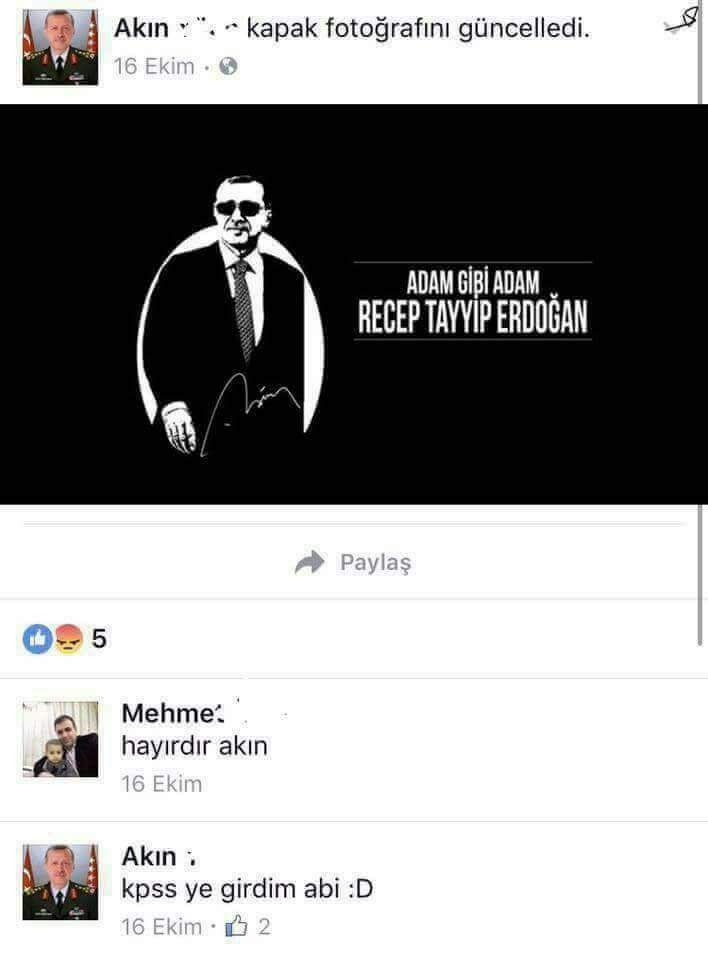The height and width of the screenshot is (960, 708).
Task: Click the blue thumbs-up reaction icon
Action: tap(37, 639)
